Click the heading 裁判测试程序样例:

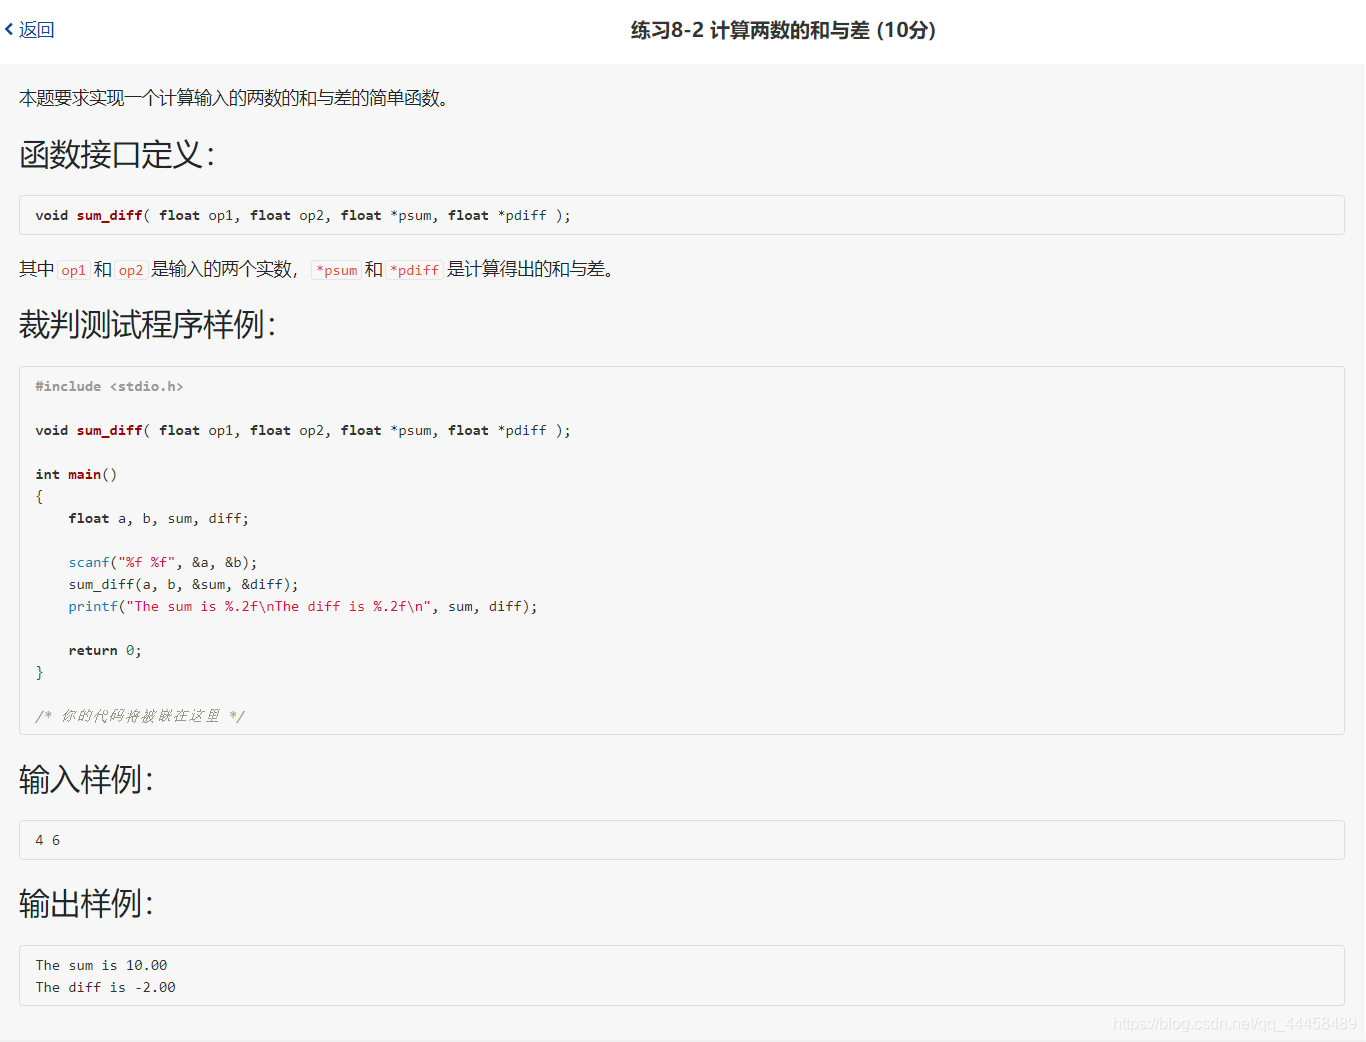[x=147, y=324]
